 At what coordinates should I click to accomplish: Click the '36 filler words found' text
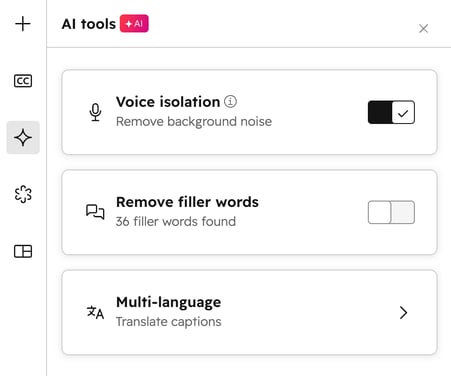(x=176, y=222)
